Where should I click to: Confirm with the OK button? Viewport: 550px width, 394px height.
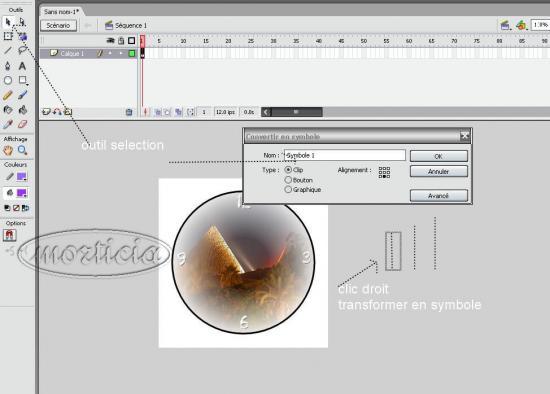pyautogui.click(x=439, y=156)
